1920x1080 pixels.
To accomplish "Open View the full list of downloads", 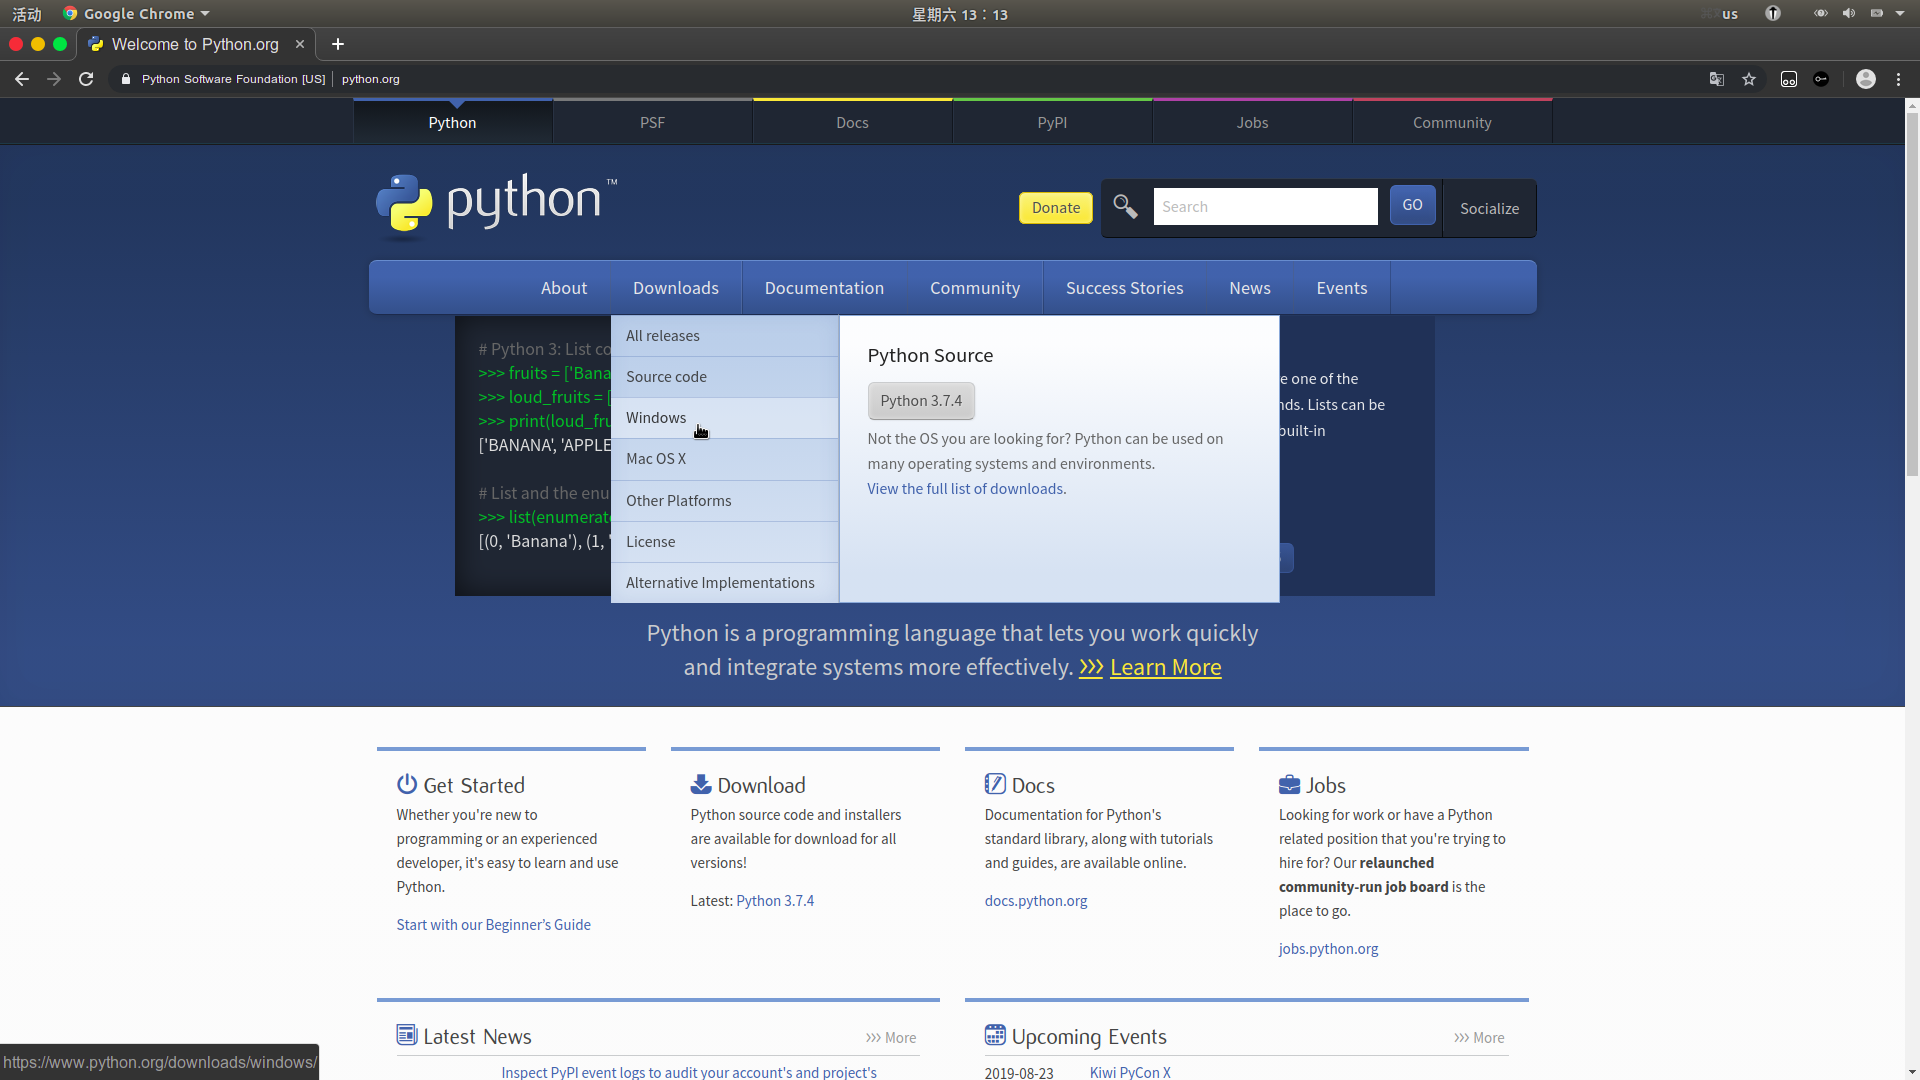I will click(966, 489).
